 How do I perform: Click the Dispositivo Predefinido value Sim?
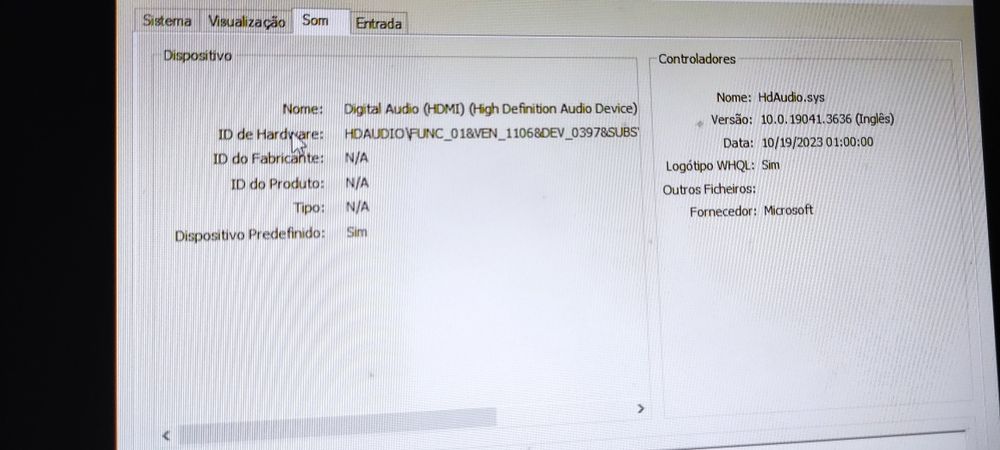coord(357,232)
